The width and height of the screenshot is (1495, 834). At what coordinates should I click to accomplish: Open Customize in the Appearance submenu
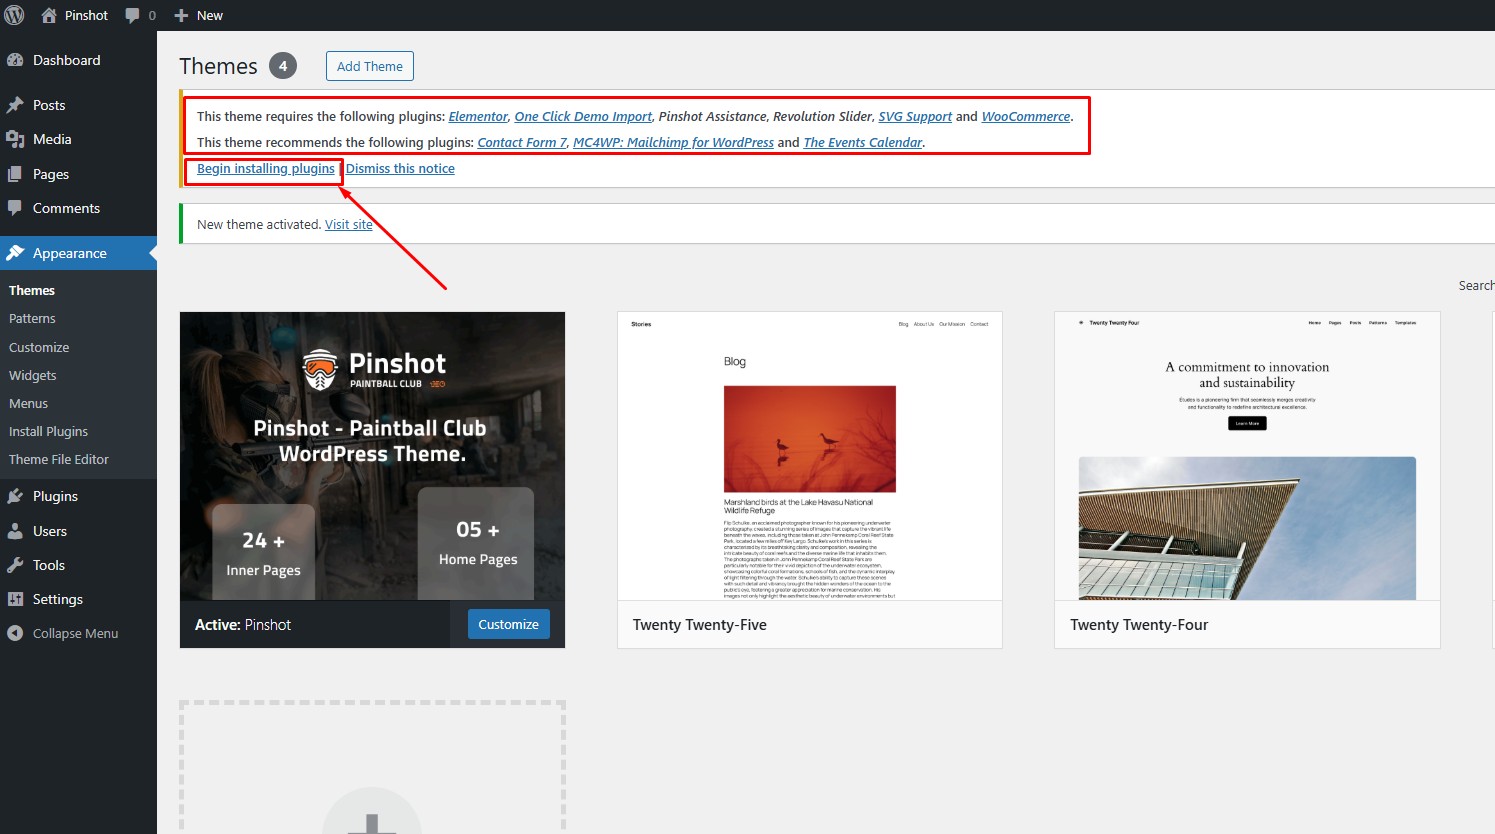[x=39, y=347]
